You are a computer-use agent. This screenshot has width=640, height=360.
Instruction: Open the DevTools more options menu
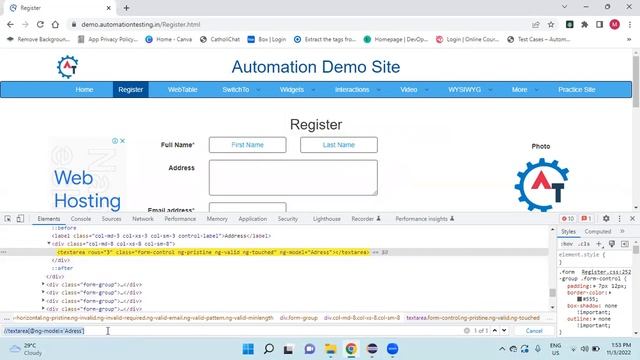coord(620,219)
